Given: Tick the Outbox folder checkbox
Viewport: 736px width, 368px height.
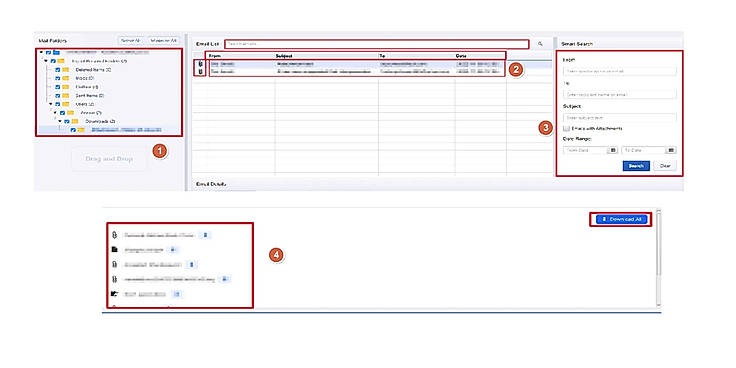Looking at the screenshot, I should click(58, 87).
